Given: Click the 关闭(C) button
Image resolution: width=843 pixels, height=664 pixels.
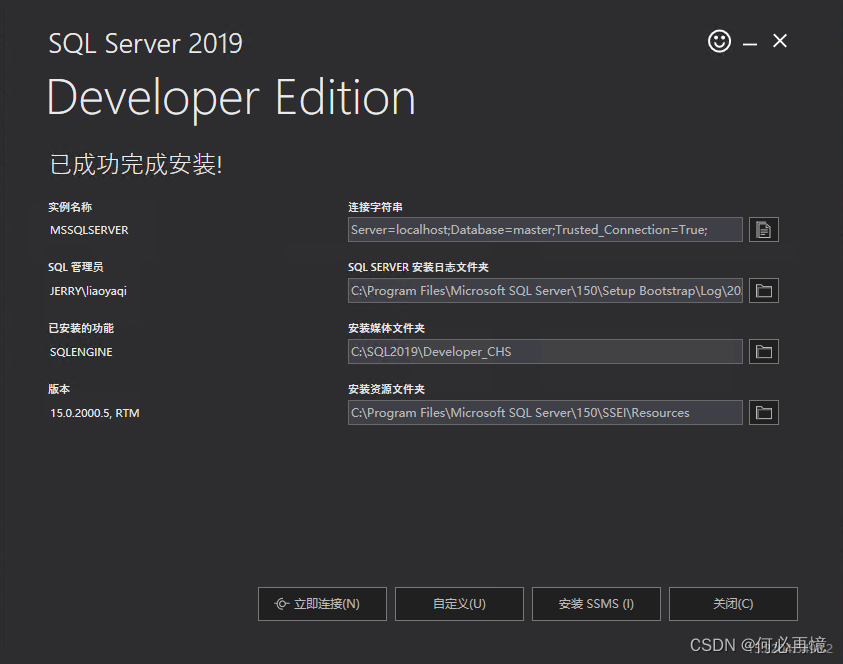Looking at the screenshot, I should pos(733,604).
